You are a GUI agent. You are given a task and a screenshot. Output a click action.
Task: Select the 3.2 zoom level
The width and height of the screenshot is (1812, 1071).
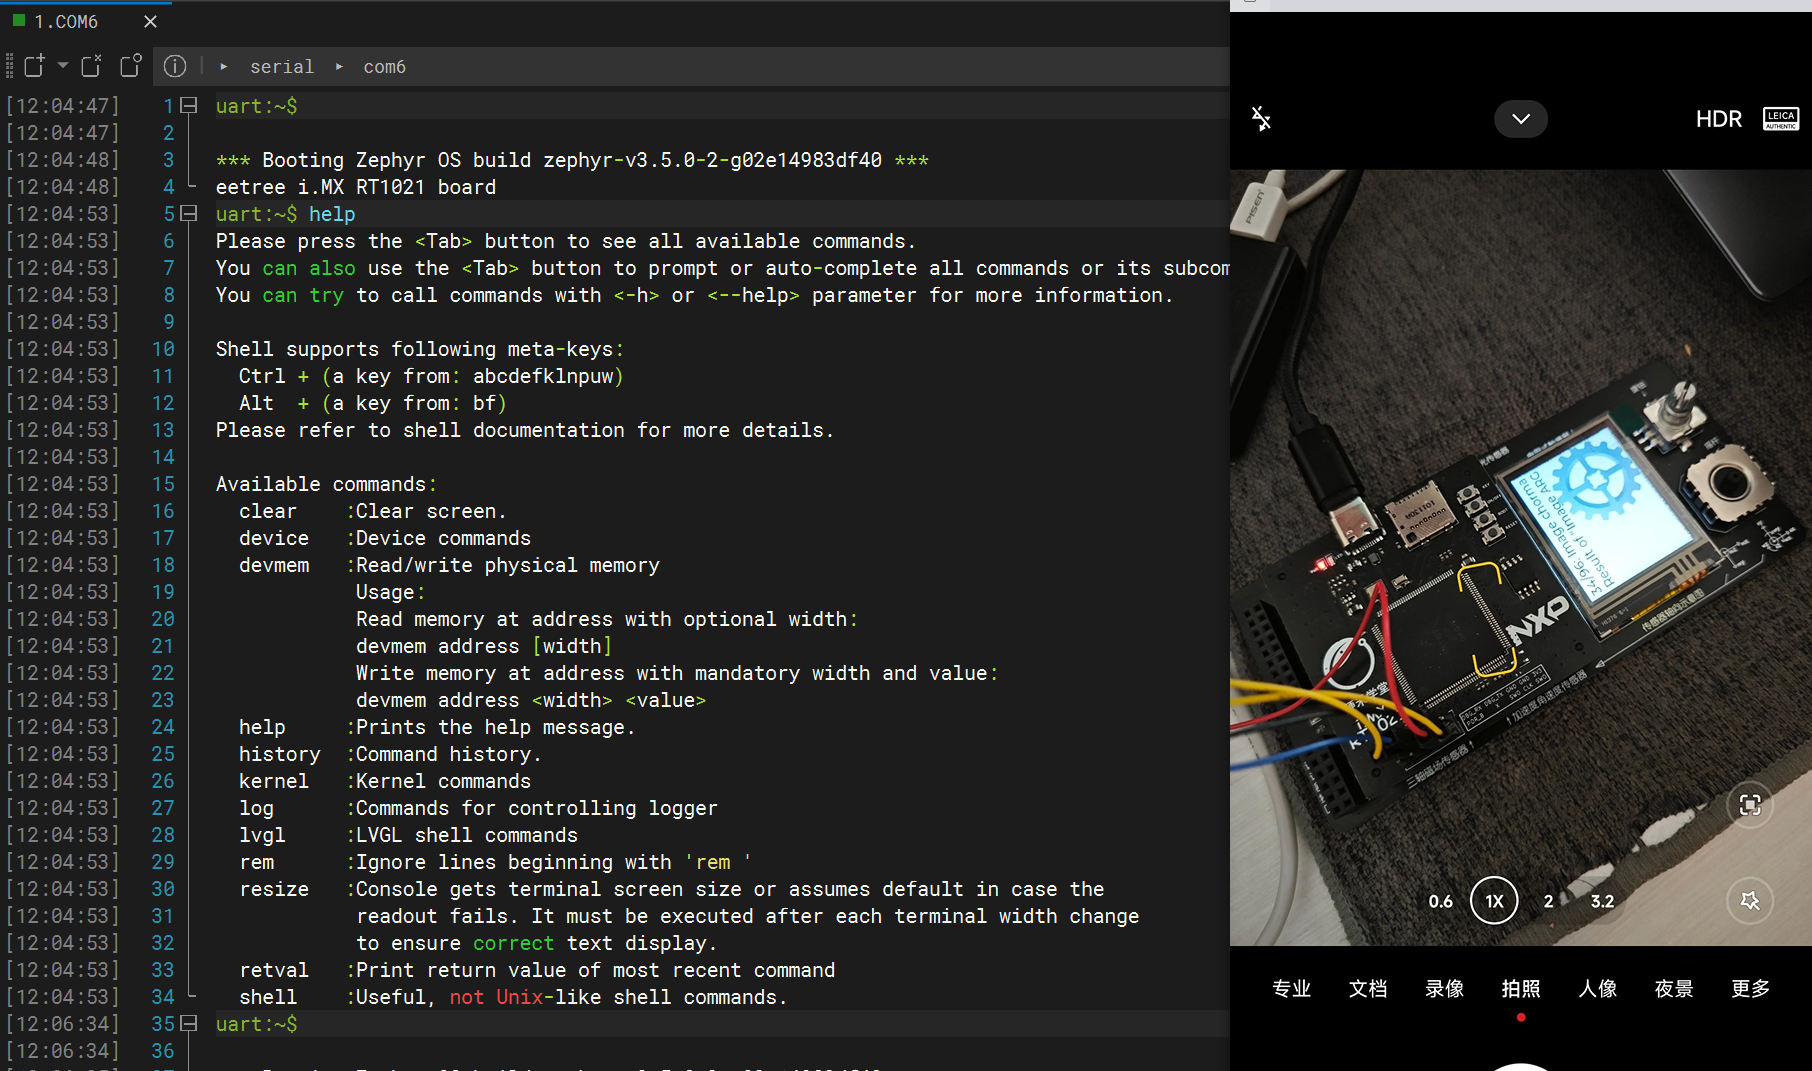(1602, 901)
